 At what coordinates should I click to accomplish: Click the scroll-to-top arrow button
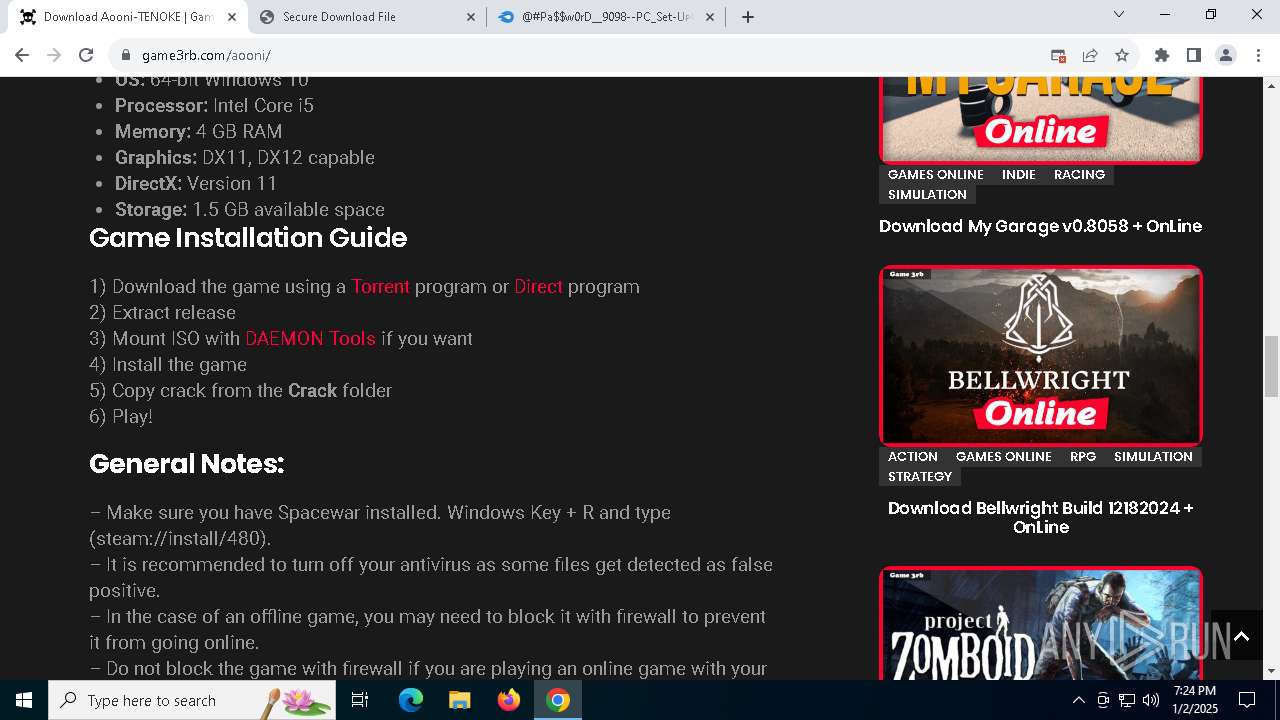pos(1241,636)
